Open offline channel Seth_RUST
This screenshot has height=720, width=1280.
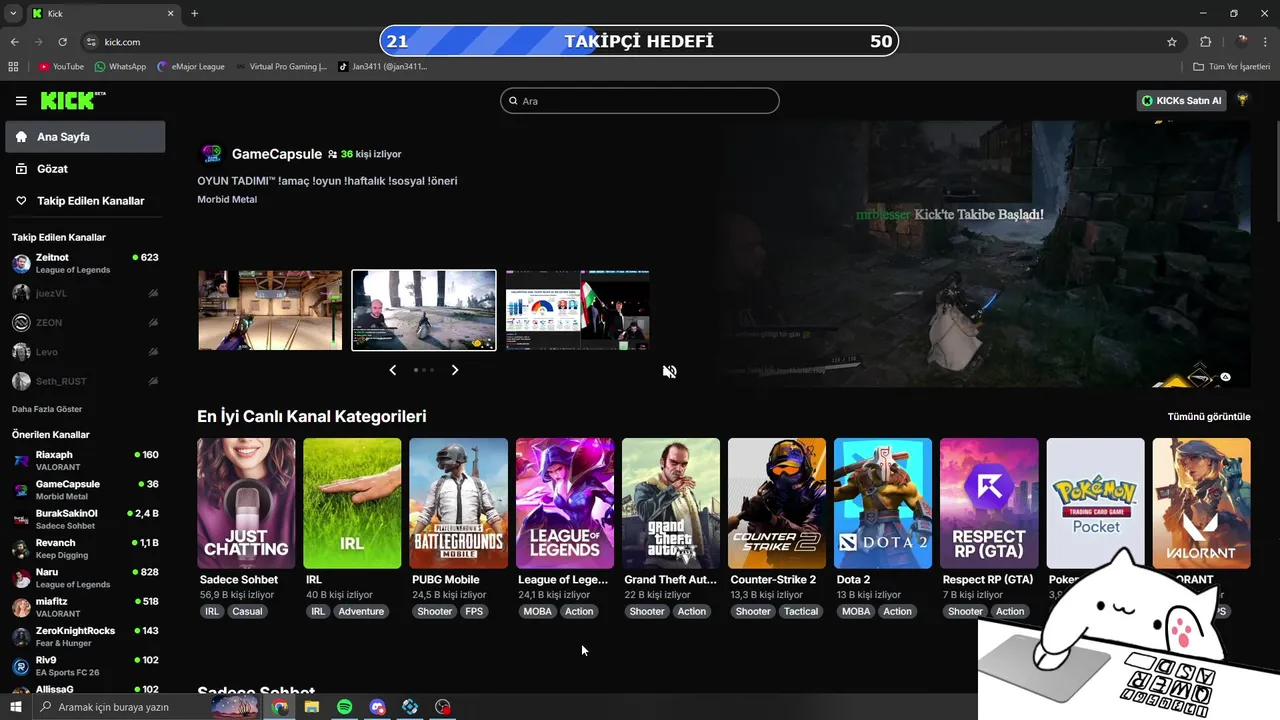pyautogui.click(x=85, y=381)
